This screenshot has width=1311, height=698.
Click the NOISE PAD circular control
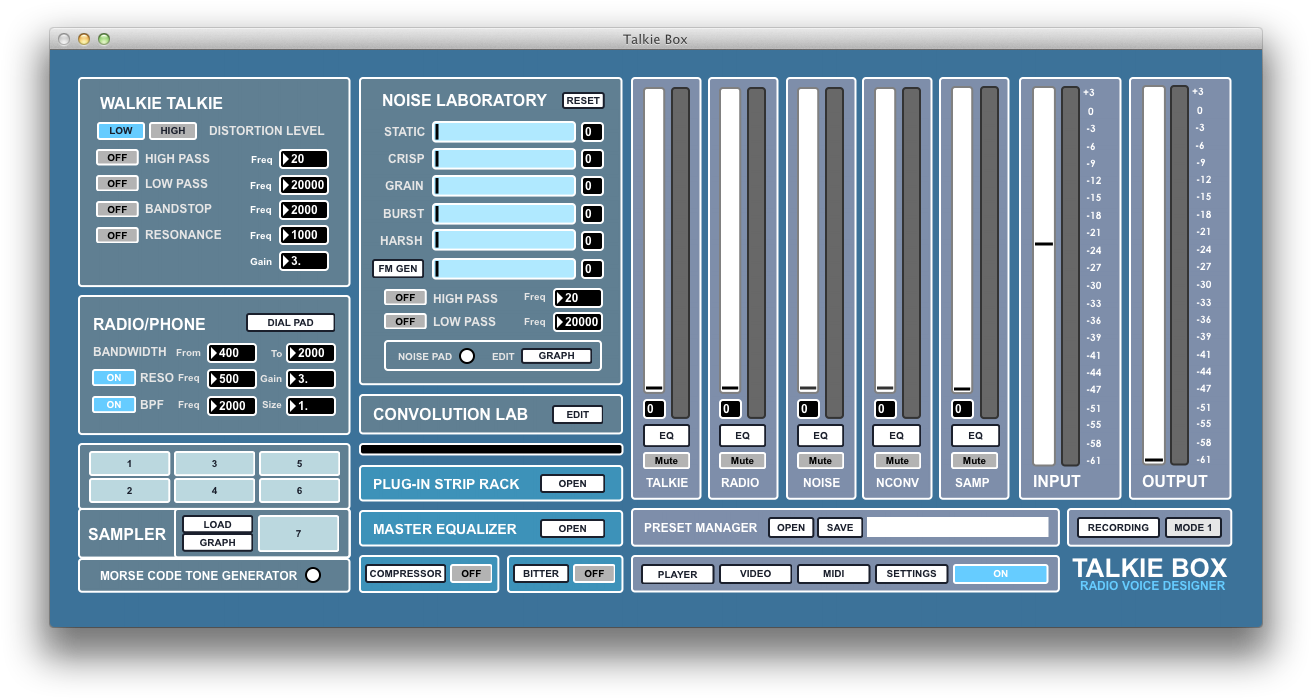pyautogui.click(x=468, y=355)
